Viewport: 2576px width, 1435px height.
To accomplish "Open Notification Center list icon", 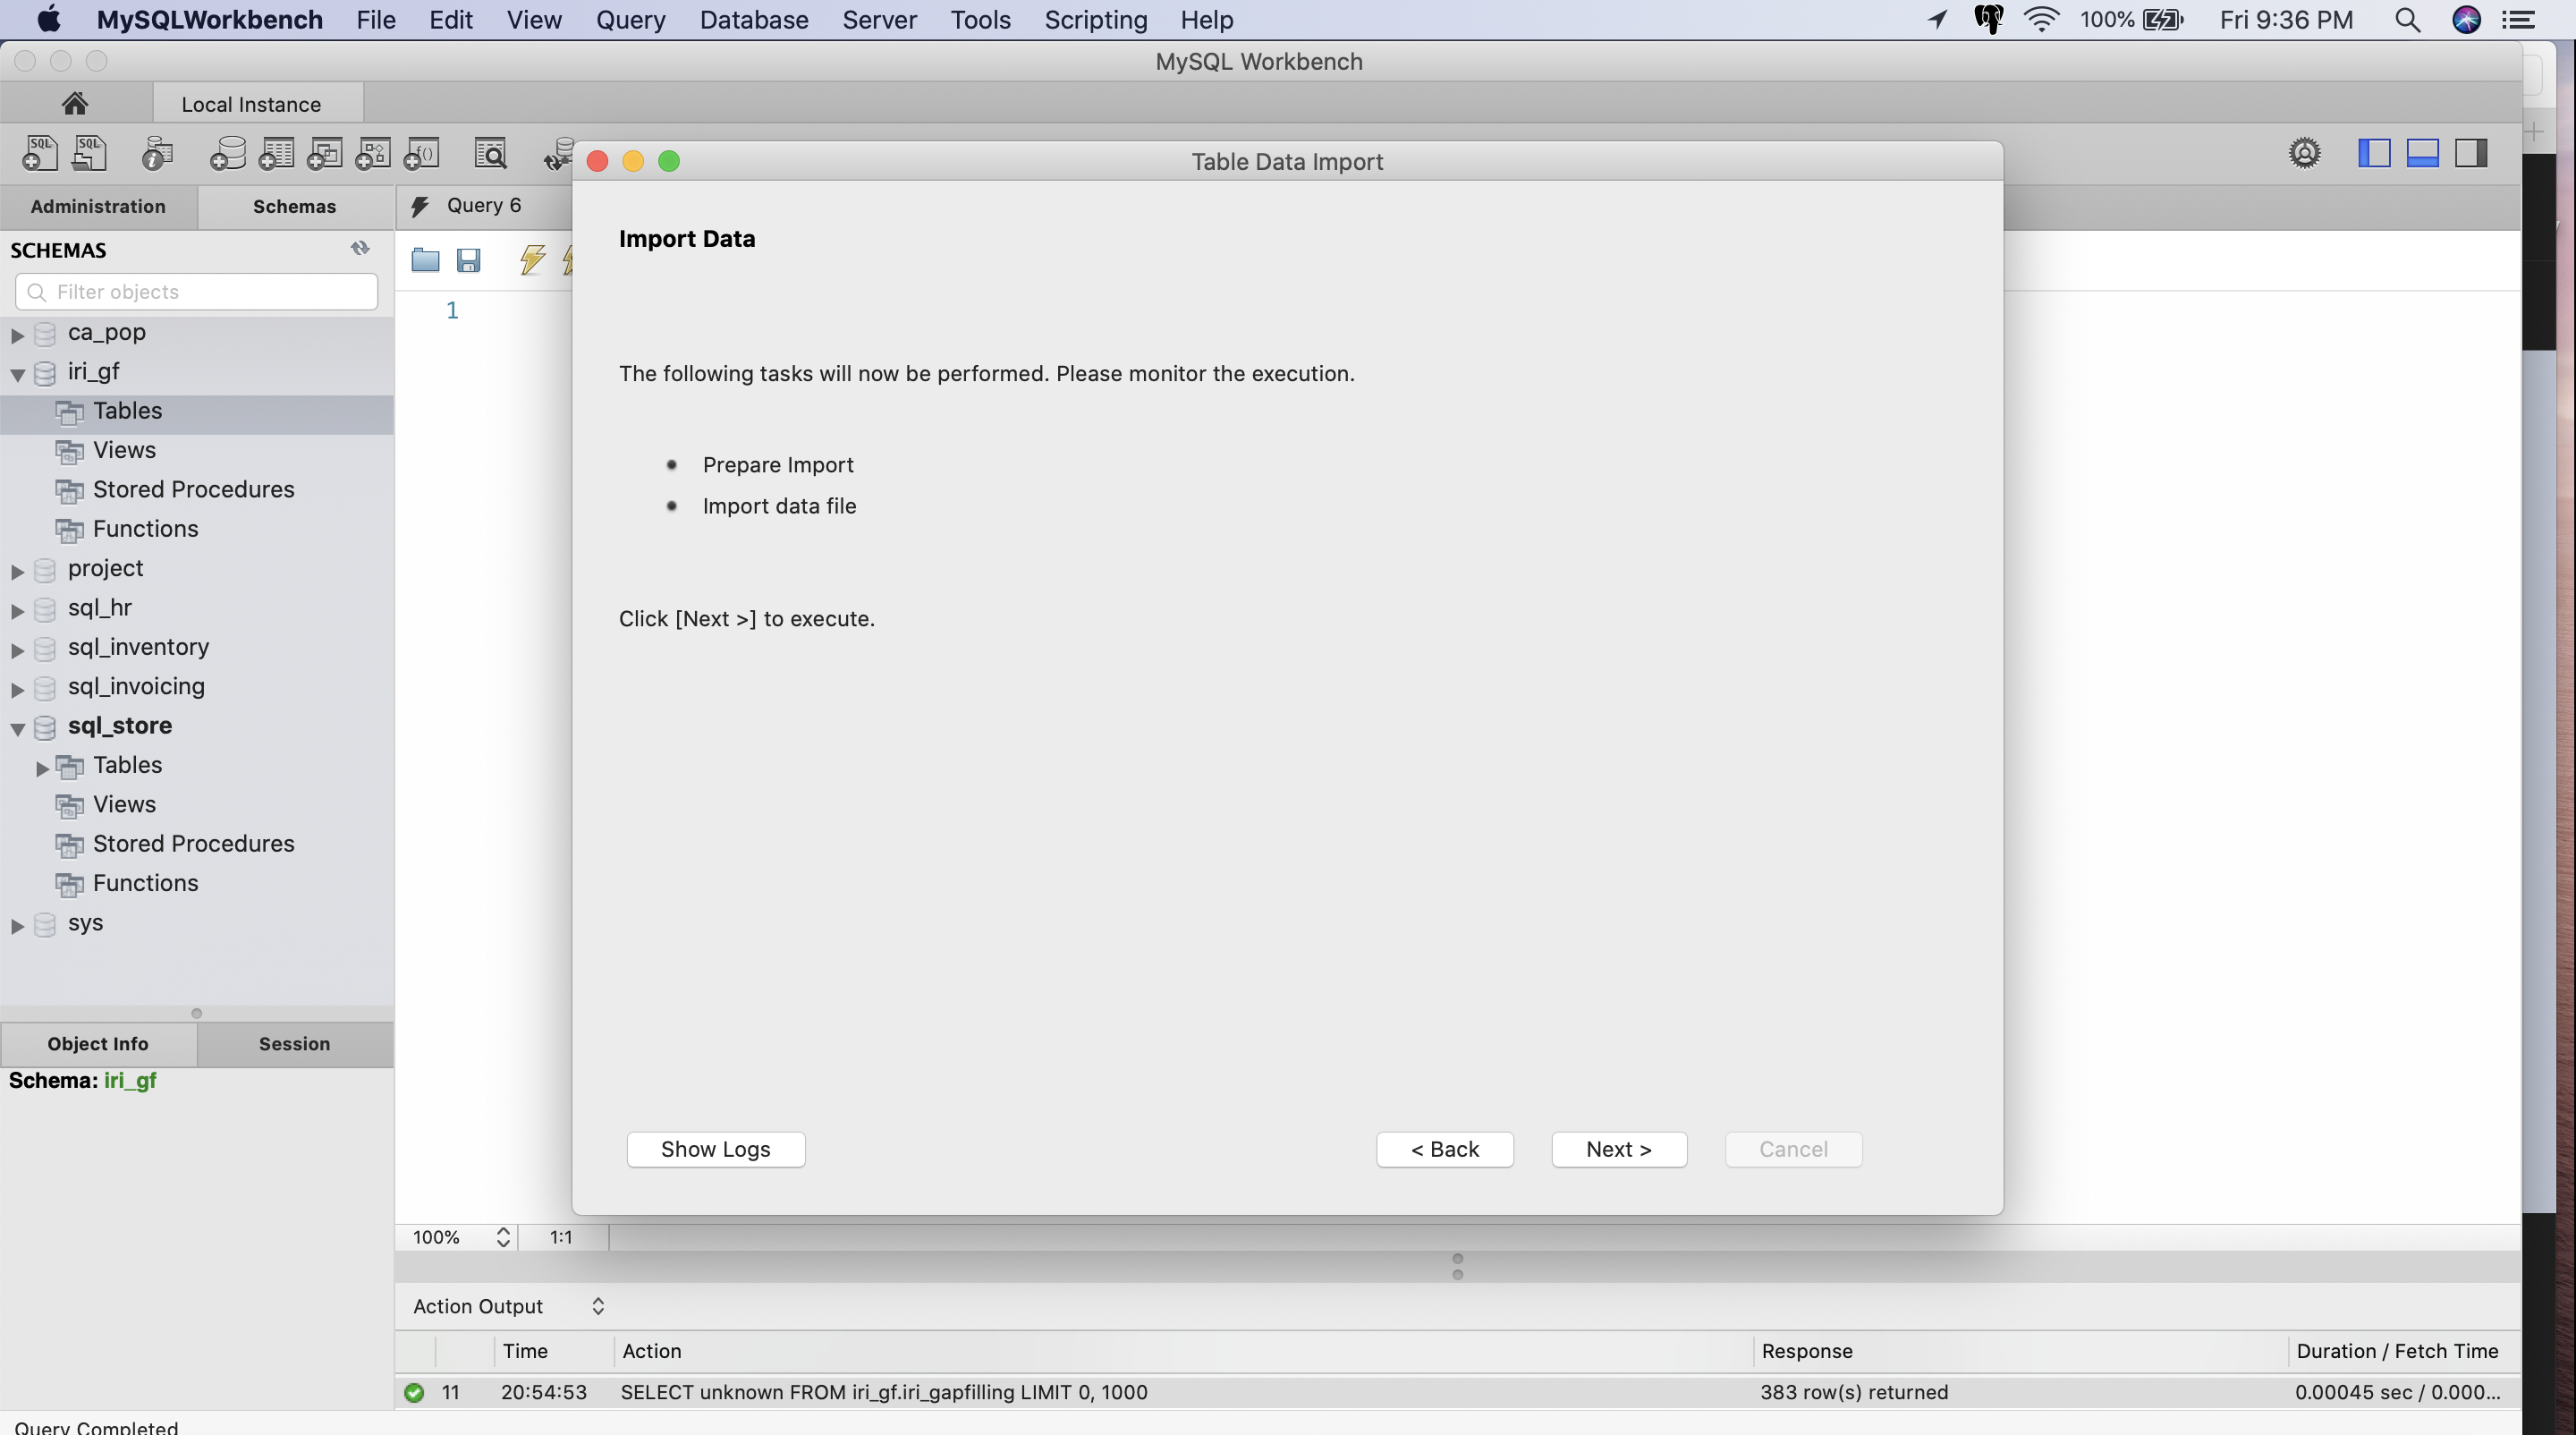I will click(x=2517, y=20).
